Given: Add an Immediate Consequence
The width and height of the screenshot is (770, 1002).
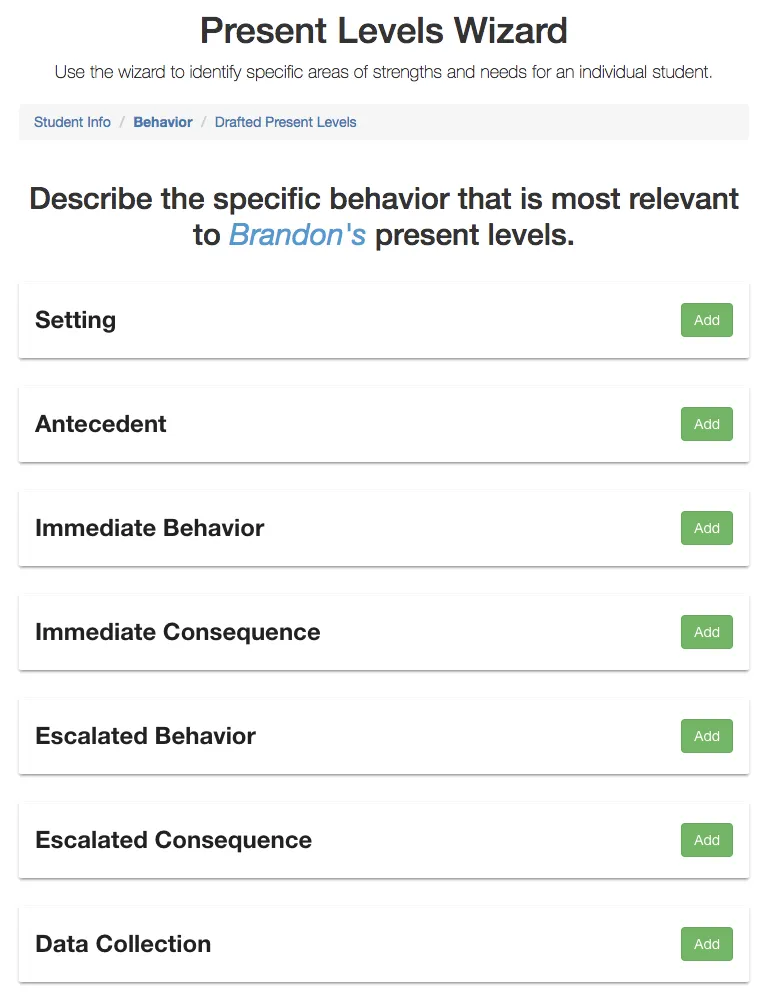Looking at the screenshot, I should click(706, 633).
